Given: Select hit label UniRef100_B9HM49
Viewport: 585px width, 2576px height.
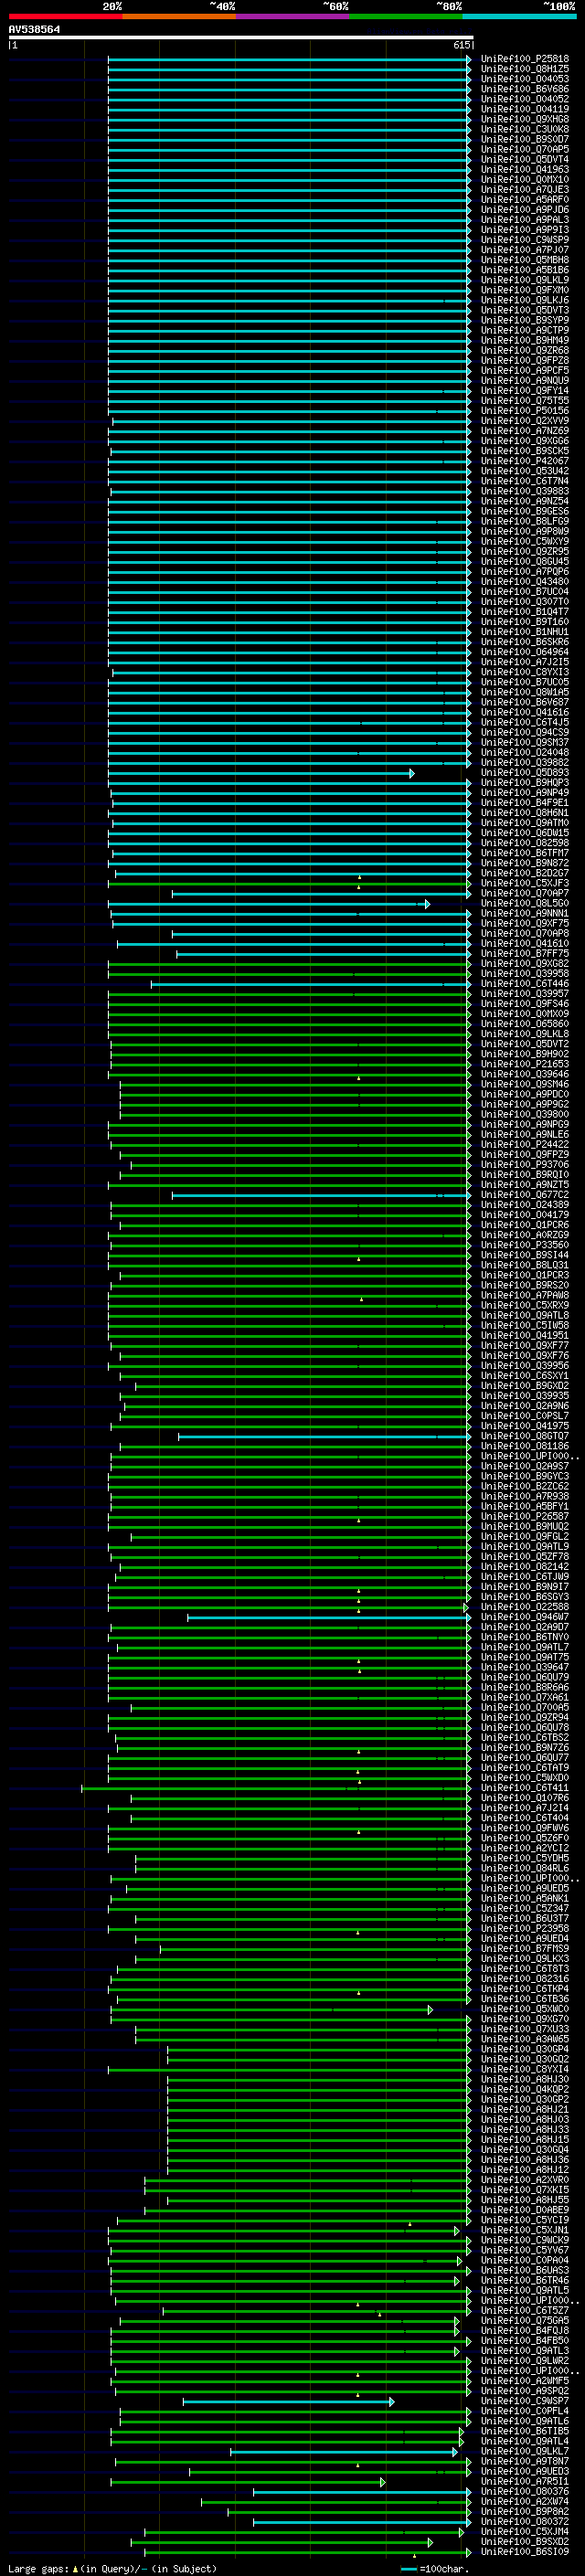Looking at the screenshot, I should 524,340.
